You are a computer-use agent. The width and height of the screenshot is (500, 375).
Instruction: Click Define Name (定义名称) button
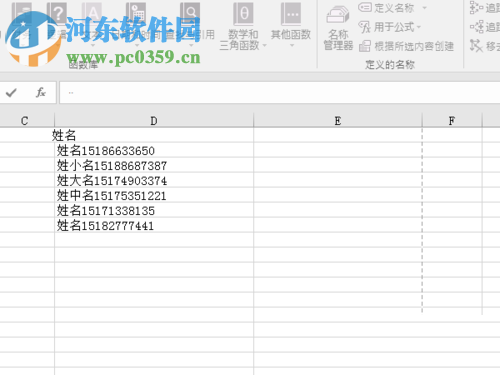pos(387,7)
